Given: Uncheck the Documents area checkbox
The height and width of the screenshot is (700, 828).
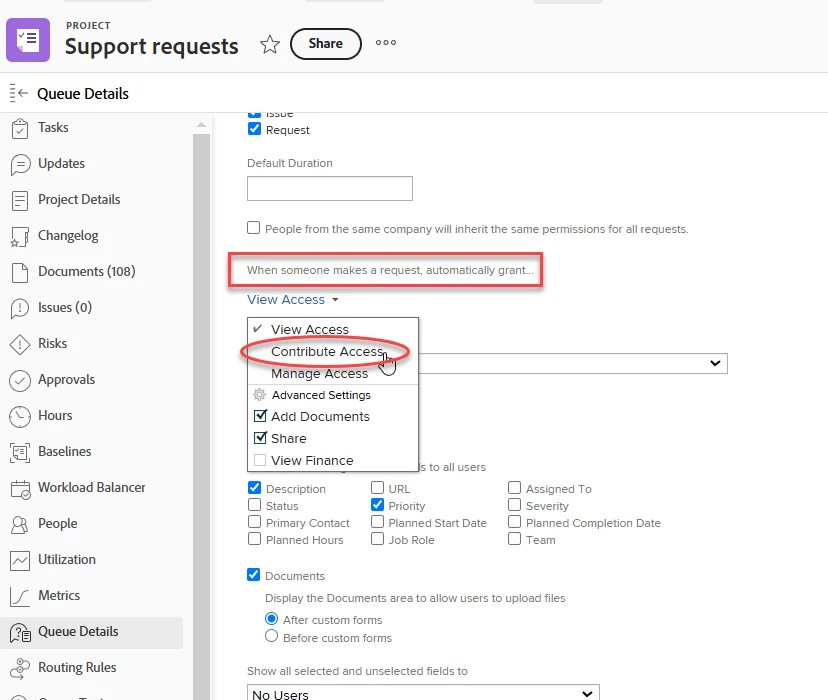Looking at the screenshot, I should pyautogui.click(x=253, y=575).
